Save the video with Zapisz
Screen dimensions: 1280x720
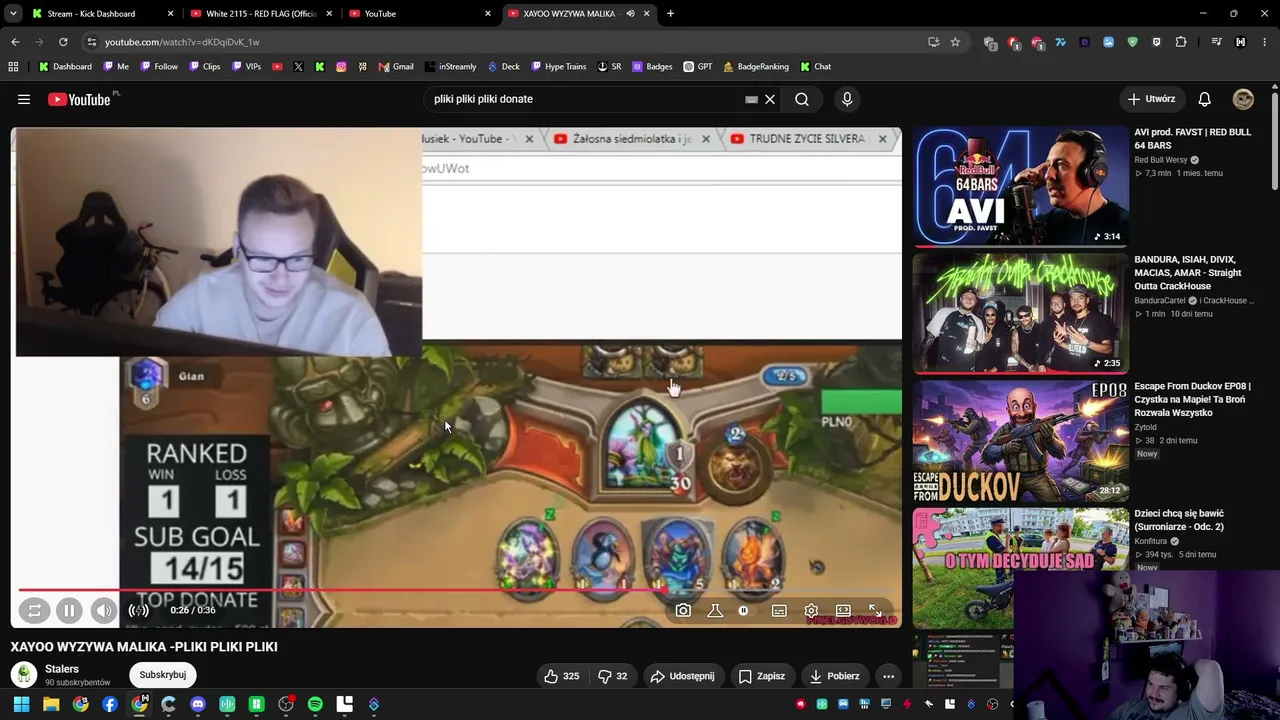click(761, 676)
